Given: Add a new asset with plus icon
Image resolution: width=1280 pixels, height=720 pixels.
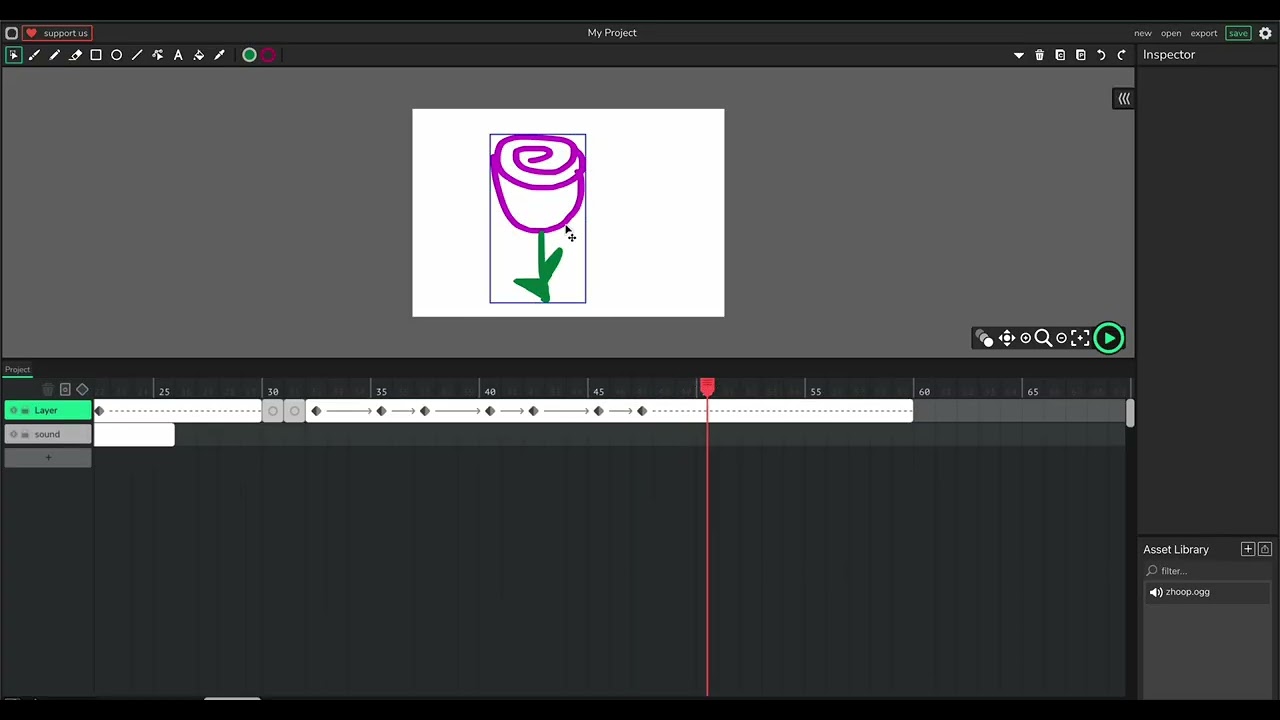Looking at the screenshot, I should click(1248, 549).
